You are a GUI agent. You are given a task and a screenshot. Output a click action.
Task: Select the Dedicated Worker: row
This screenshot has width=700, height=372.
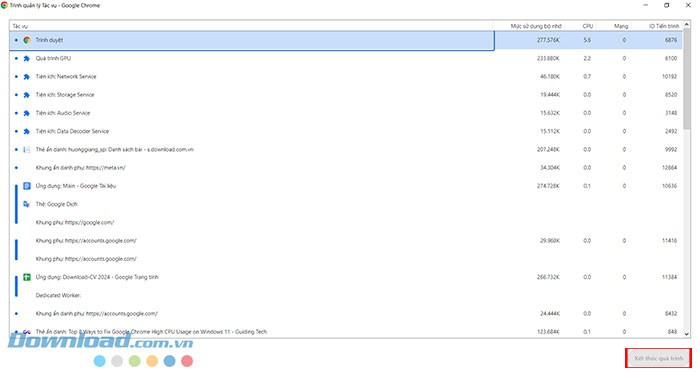point(346,295)
